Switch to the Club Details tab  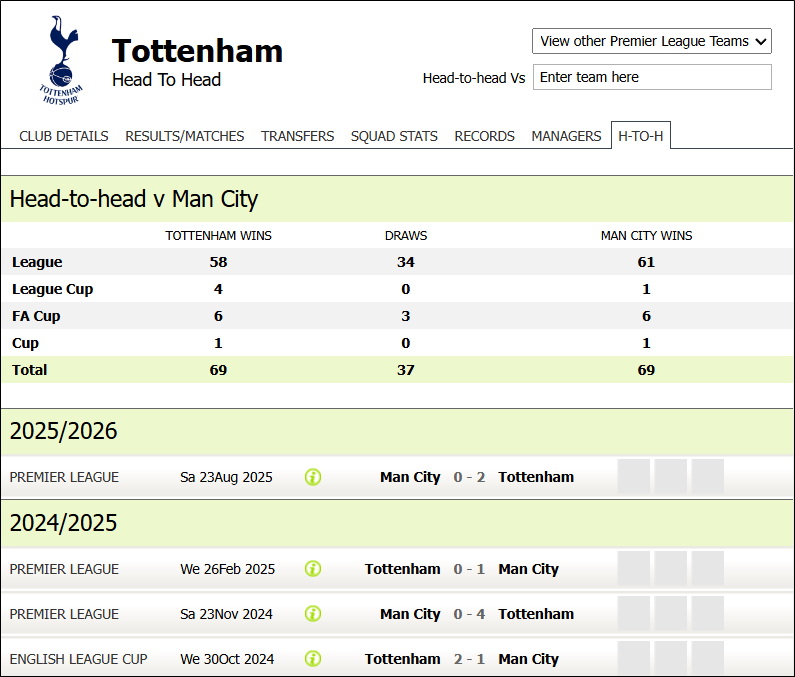click(x=64, y=136)
